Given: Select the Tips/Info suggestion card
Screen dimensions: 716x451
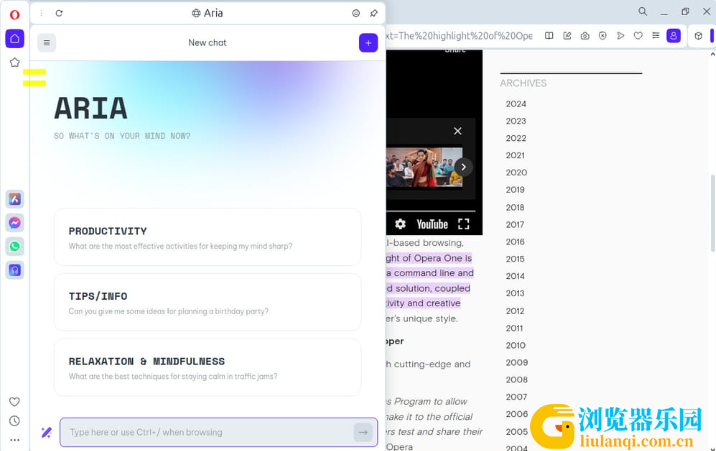Looking at the screenshot, I should [207, 302].
